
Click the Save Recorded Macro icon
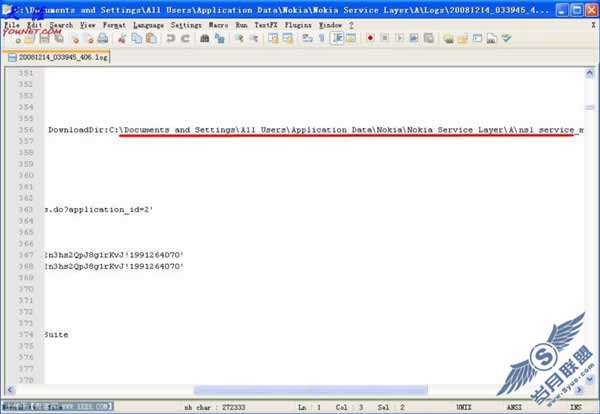coord(429,38)
